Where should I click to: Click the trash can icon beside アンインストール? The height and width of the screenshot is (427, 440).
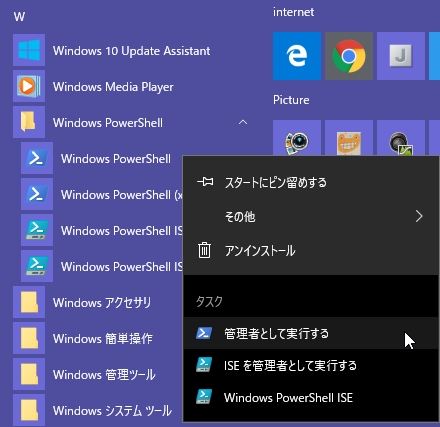(204, 250)
